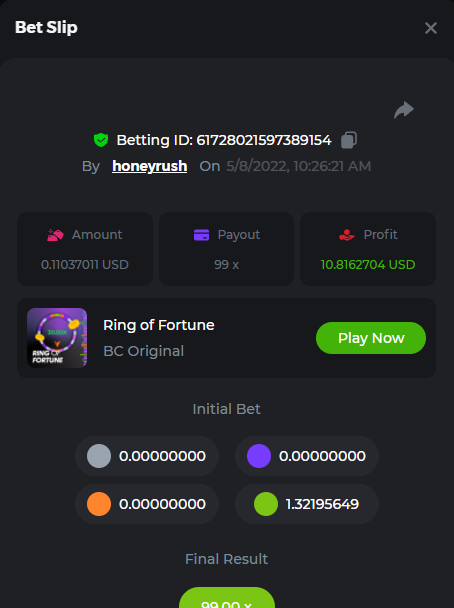Select the green color bet swatch
This screenshot has width=454, height=608.
click(x=266, y=504)
